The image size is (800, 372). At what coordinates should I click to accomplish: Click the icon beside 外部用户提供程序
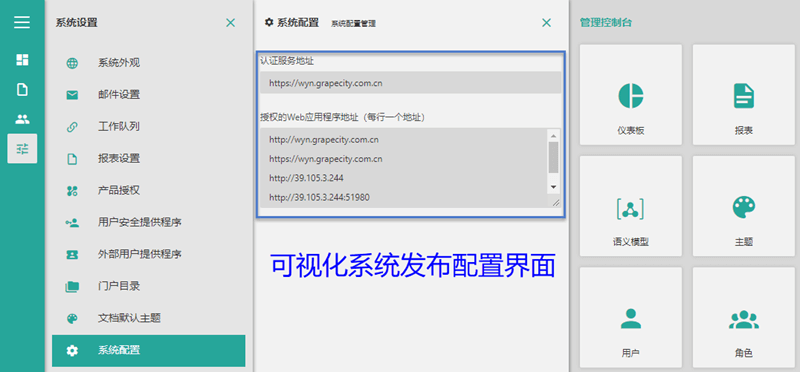(x=72, y=255)
